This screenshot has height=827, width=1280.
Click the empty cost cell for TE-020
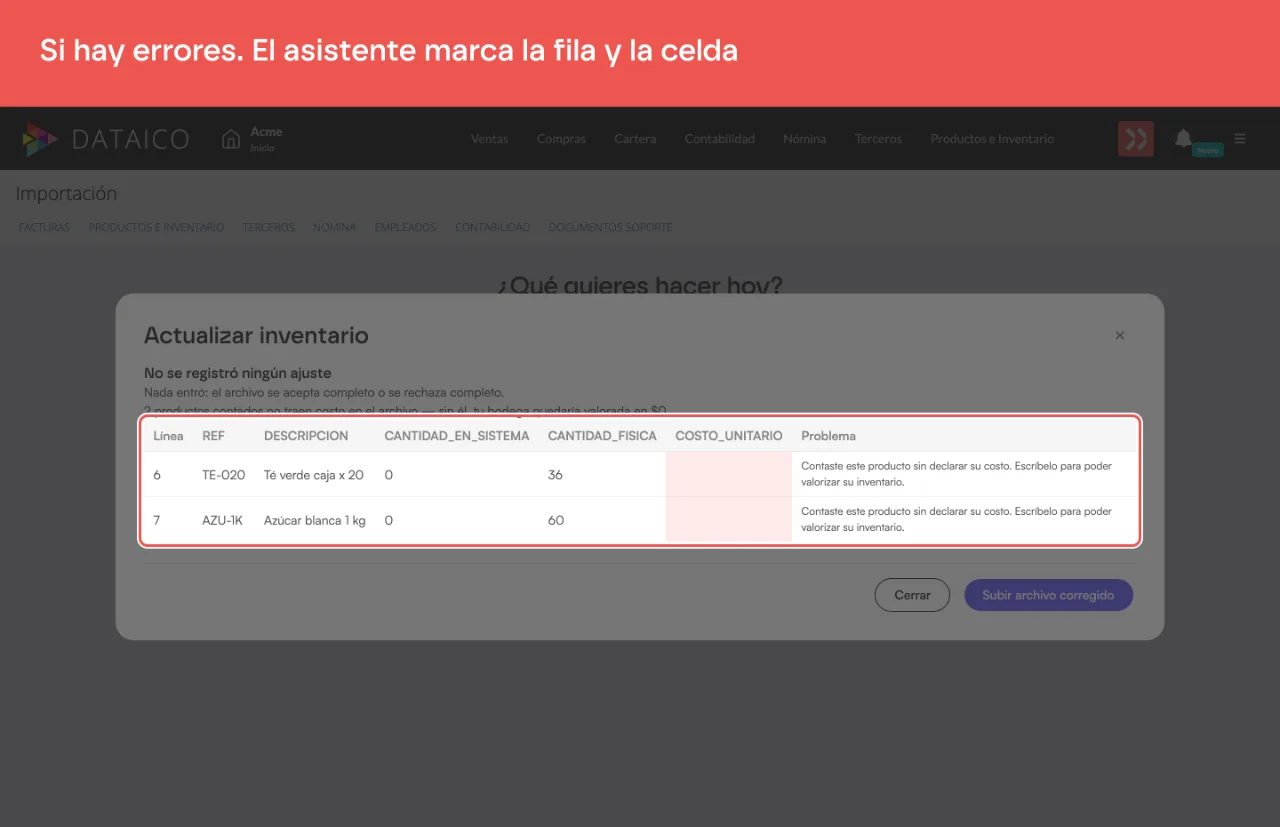729,474
